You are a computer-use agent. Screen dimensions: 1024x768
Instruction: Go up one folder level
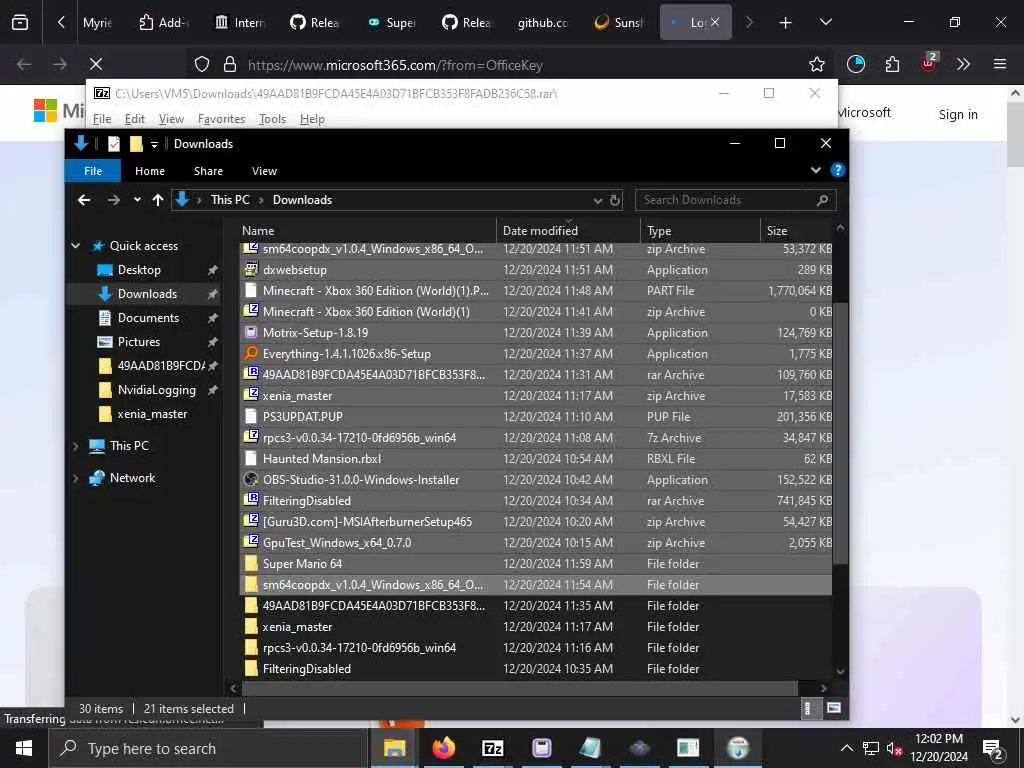tap(157, 200)
